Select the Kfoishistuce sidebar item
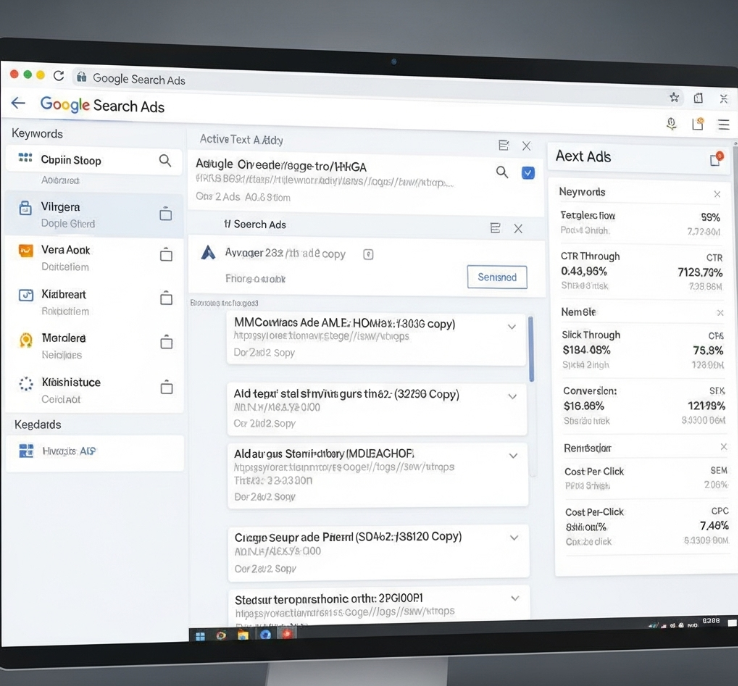Screen dimensions: 738x686 (x=94, y=390)
